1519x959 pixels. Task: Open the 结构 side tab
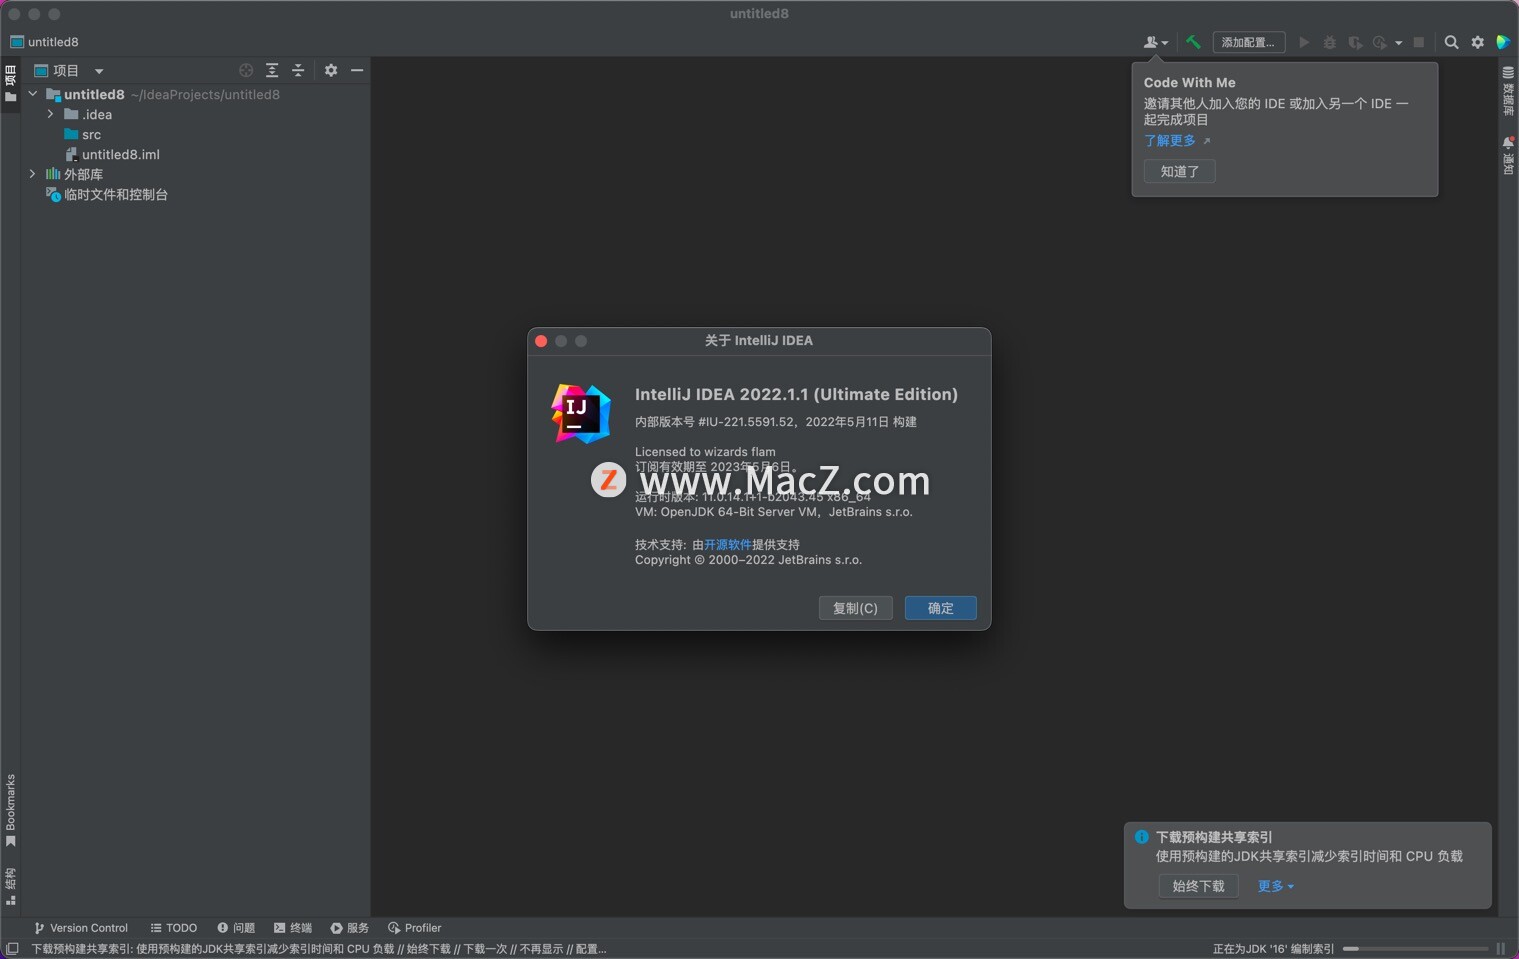click(10, 886)
